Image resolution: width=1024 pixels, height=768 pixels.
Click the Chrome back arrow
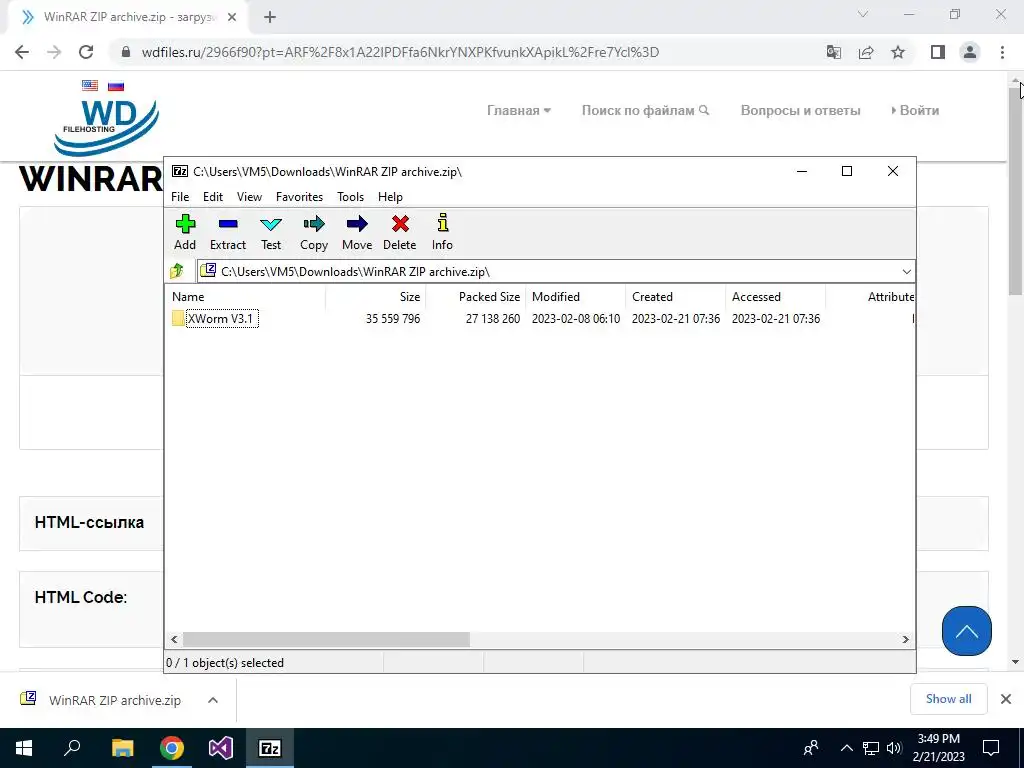[x=22, y=52]
